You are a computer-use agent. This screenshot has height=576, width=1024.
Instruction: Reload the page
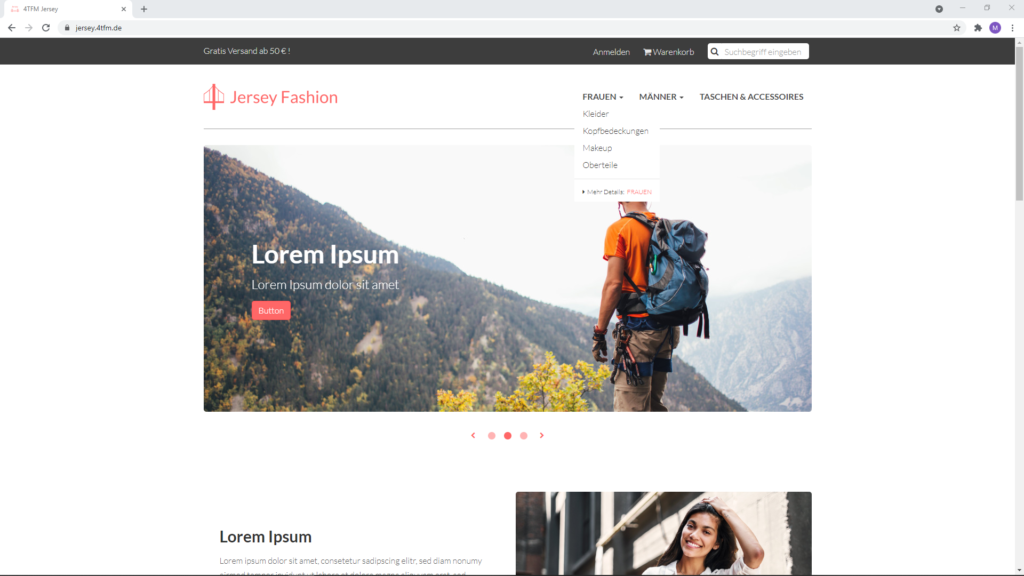46,28
